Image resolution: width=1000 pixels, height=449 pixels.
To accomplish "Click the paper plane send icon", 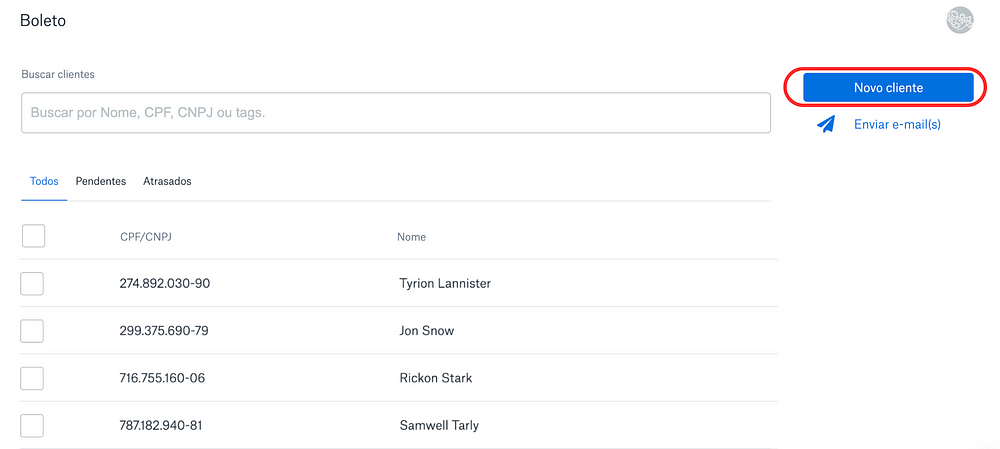I will 826,124.
